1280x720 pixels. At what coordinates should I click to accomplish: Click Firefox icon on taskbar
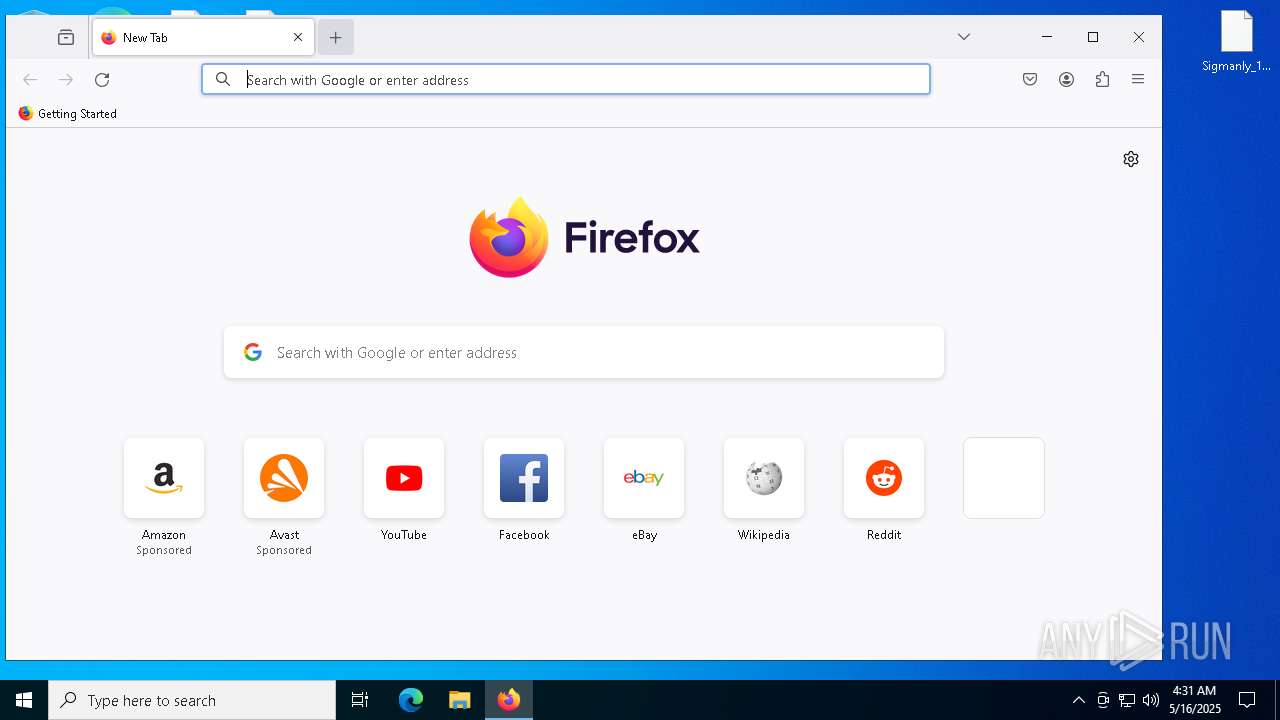tap(509, 700)
